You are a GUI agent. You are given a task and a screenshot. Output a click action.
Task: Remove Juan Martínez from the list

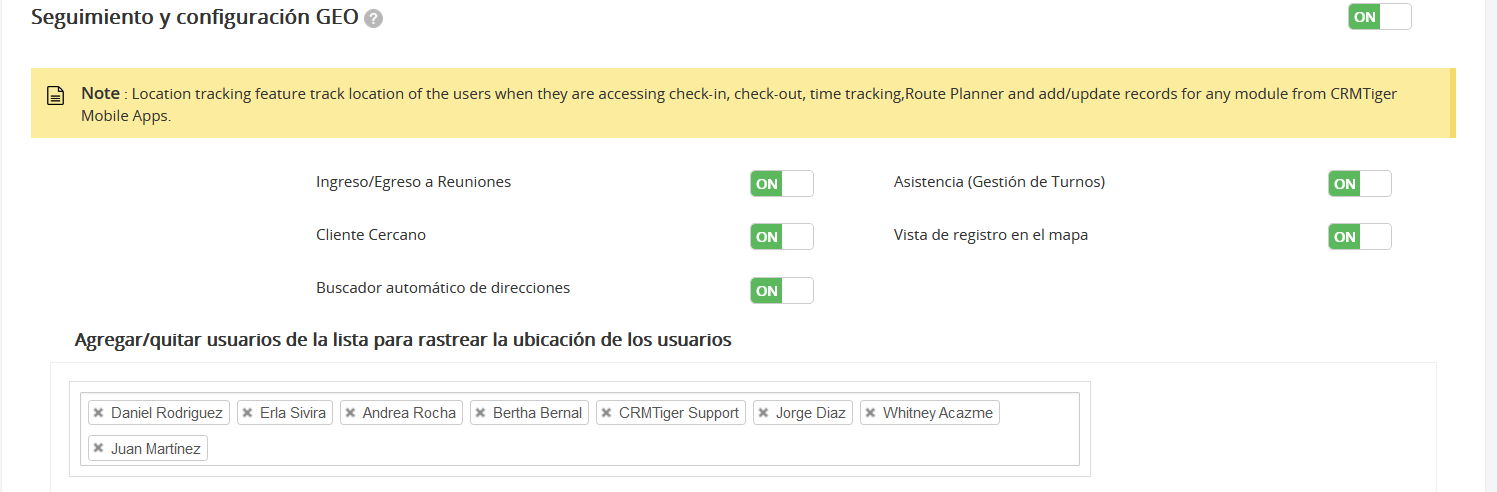click(98, 449)
